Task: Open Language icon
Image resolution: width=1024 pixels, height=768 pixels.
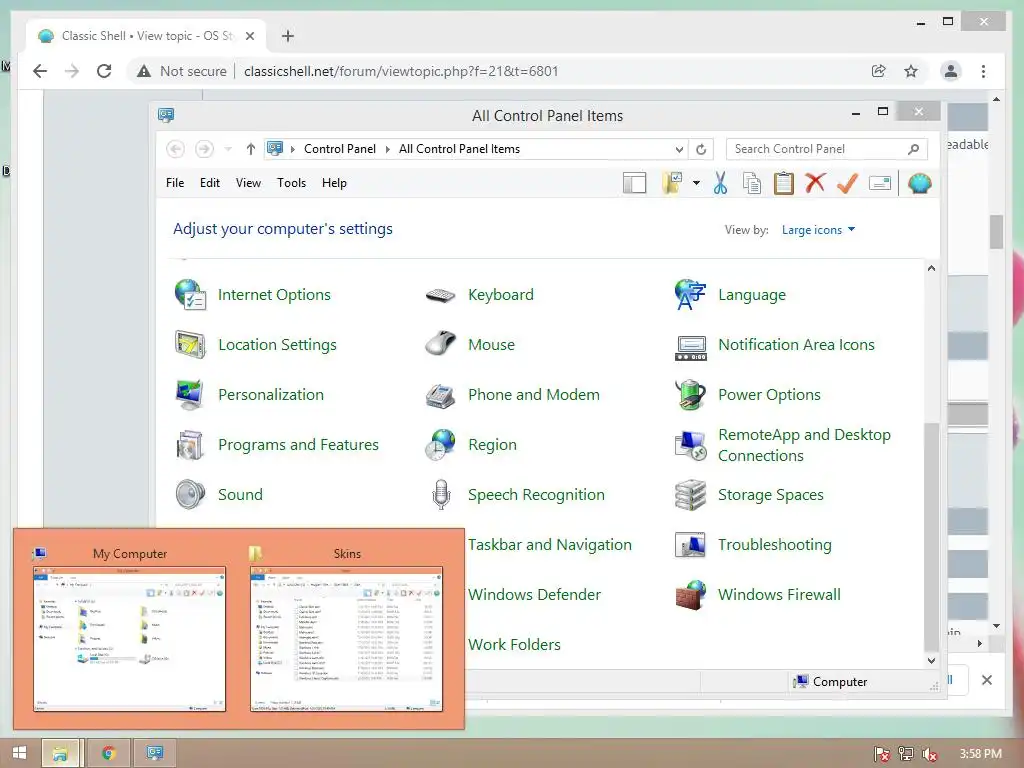Action: click(x=690, y=295)
